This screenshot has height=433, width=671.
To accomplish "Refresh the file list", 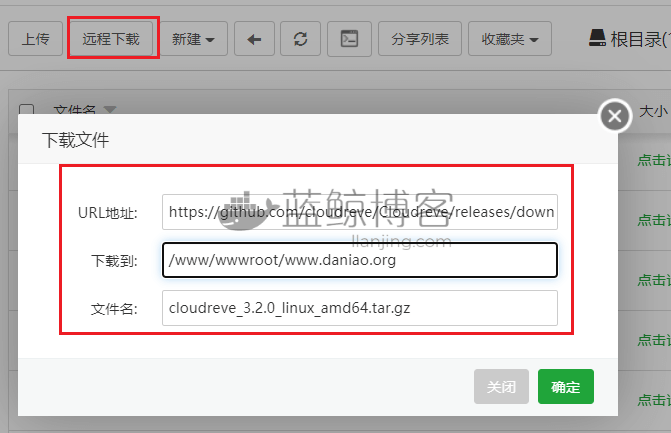I will tap(300, 40).
